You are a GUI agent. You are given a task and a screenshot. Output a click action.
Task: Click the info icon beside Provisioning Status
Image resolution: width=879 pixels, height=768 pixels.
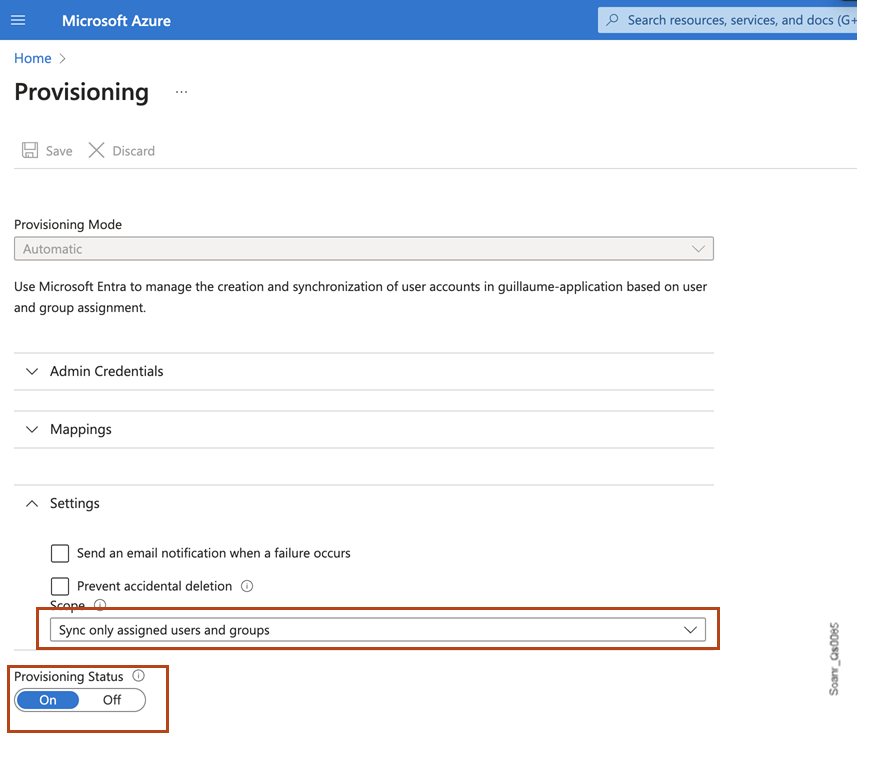tap(138, 676)
